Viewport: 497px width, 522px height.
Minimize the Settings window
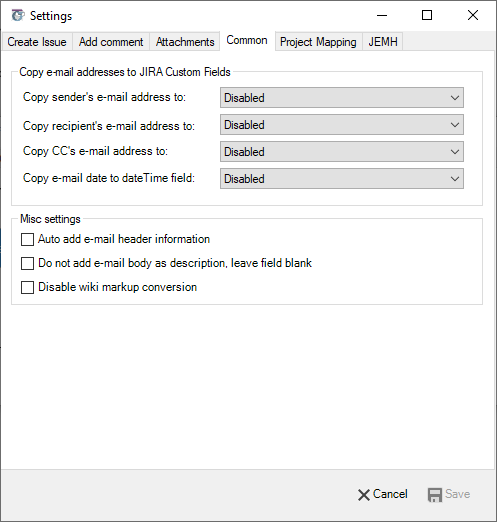click(382, 15)
